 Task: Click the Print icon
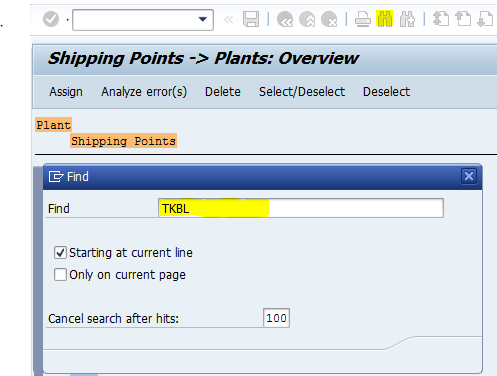363,19
